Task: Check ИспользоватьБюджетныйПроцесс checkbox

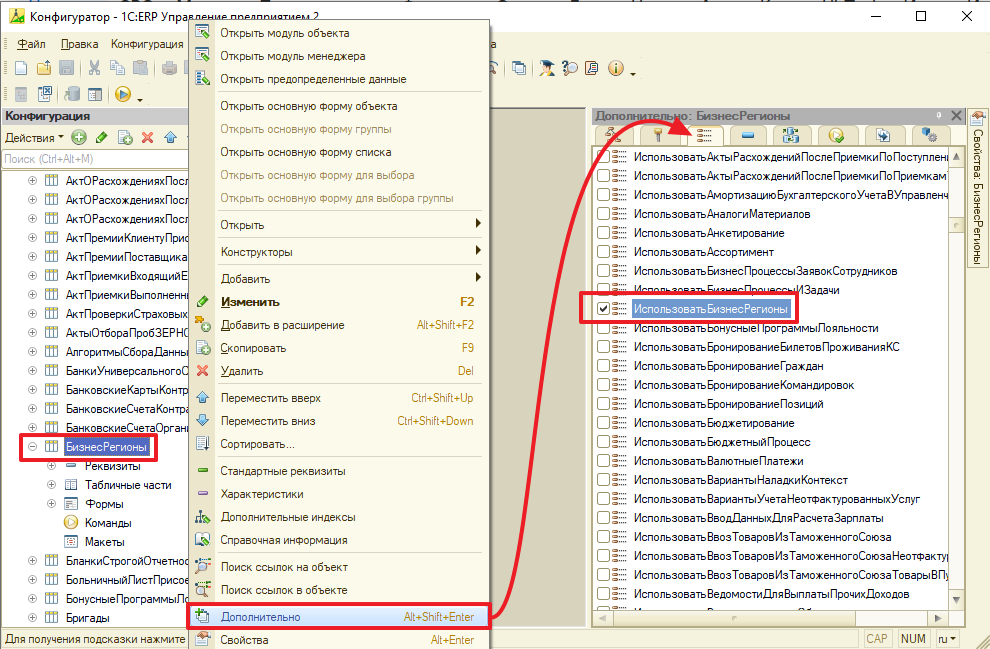Action: 604,442
